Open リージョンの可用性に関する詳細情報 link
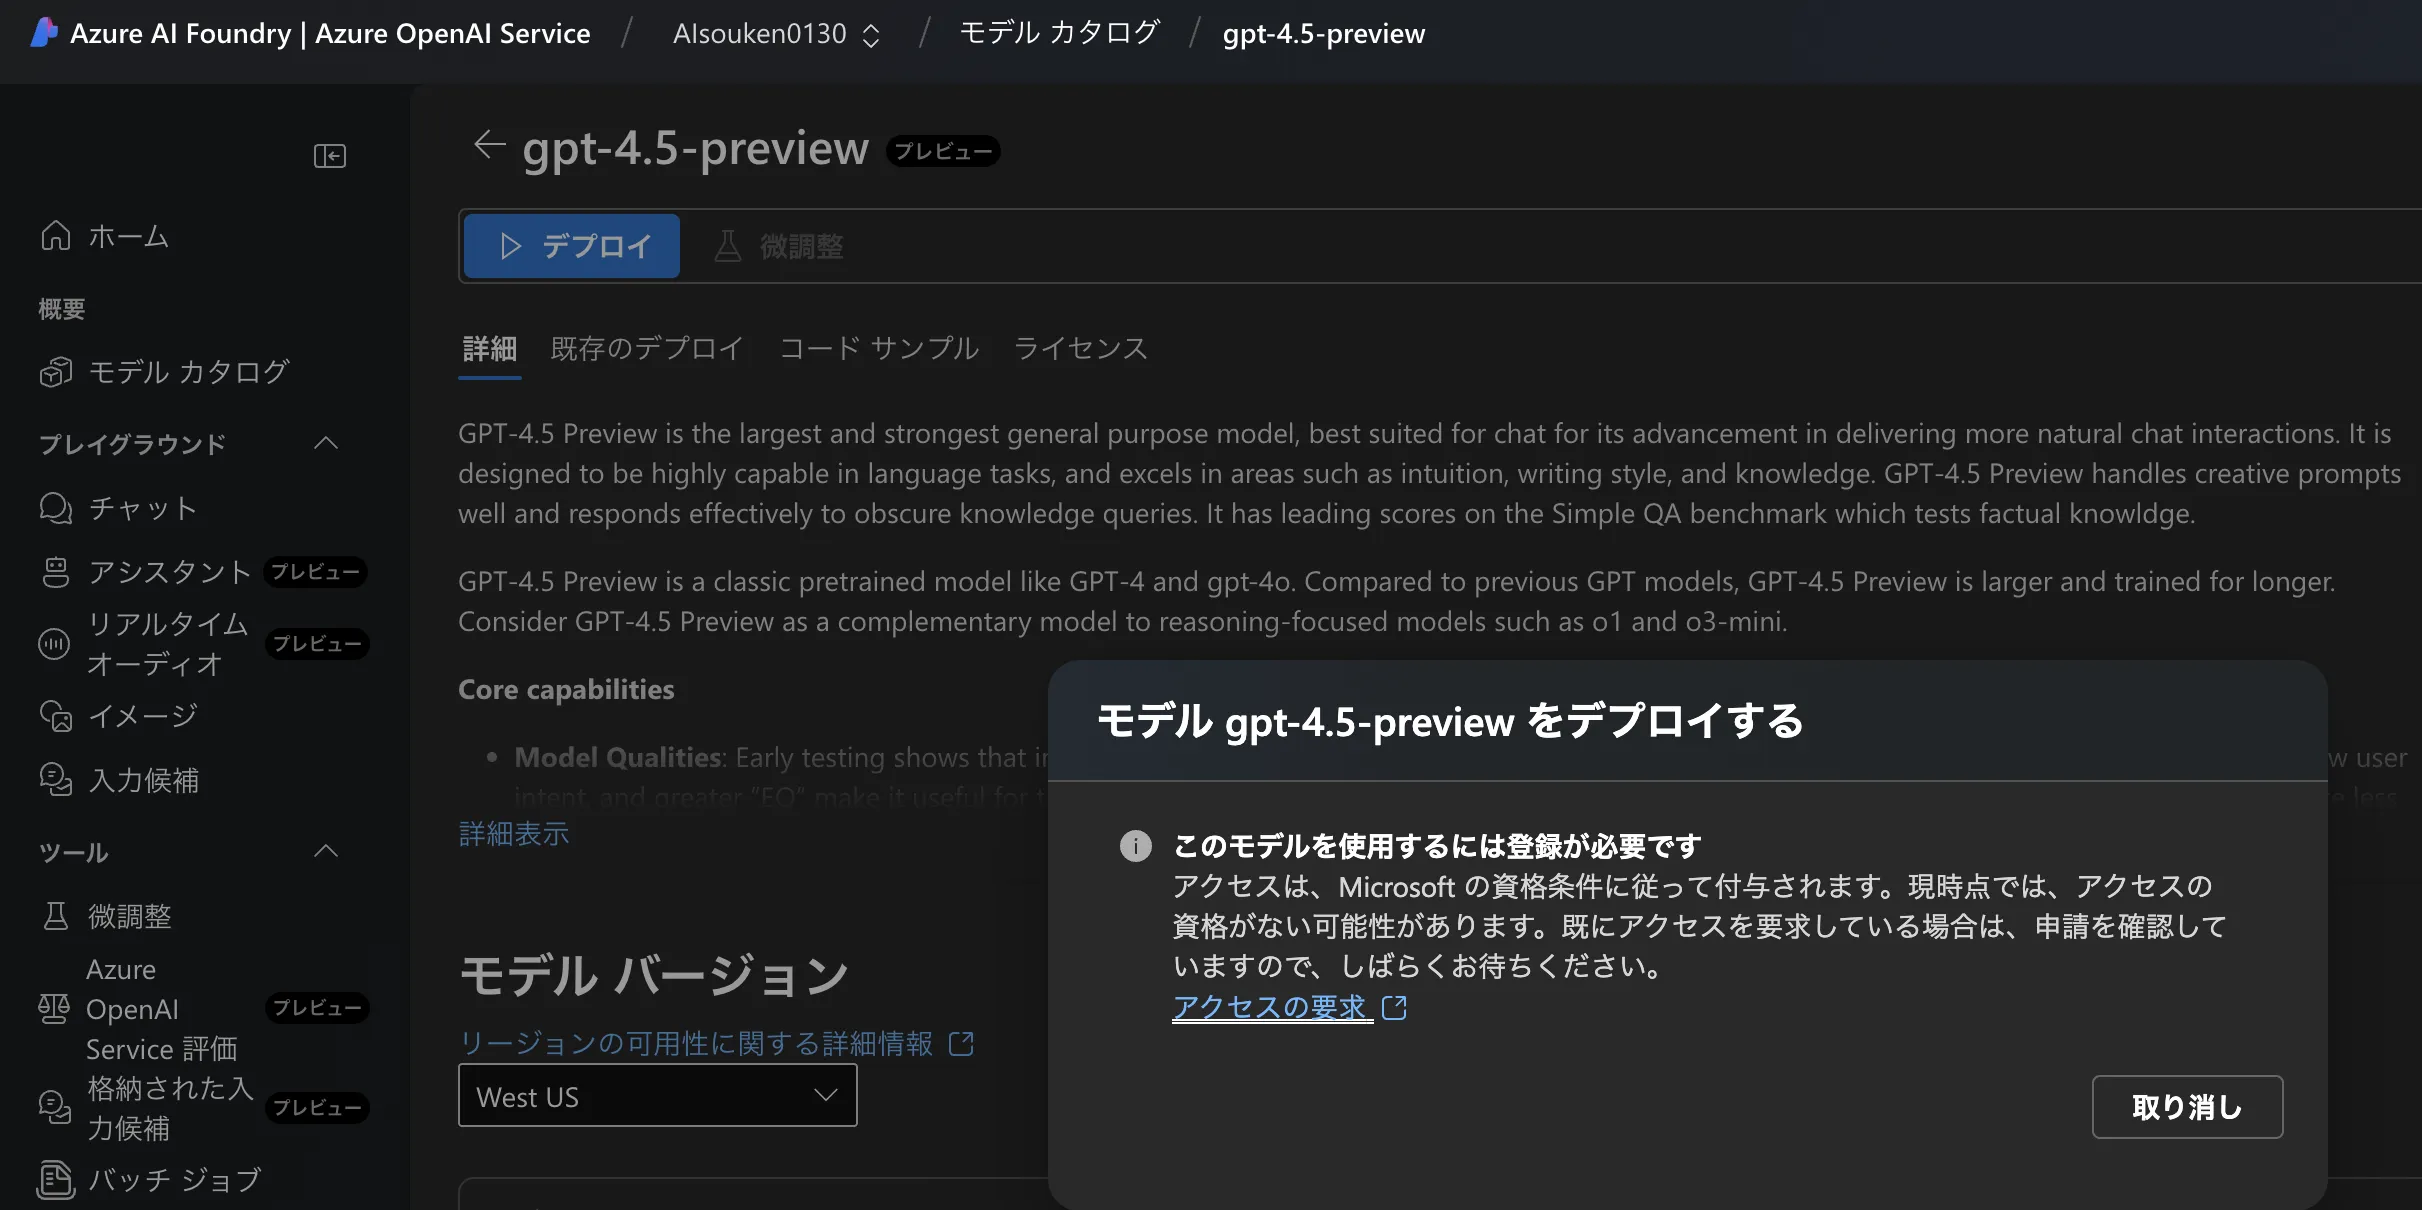Screen dimensions: 2422x1210 point(696,1044)
